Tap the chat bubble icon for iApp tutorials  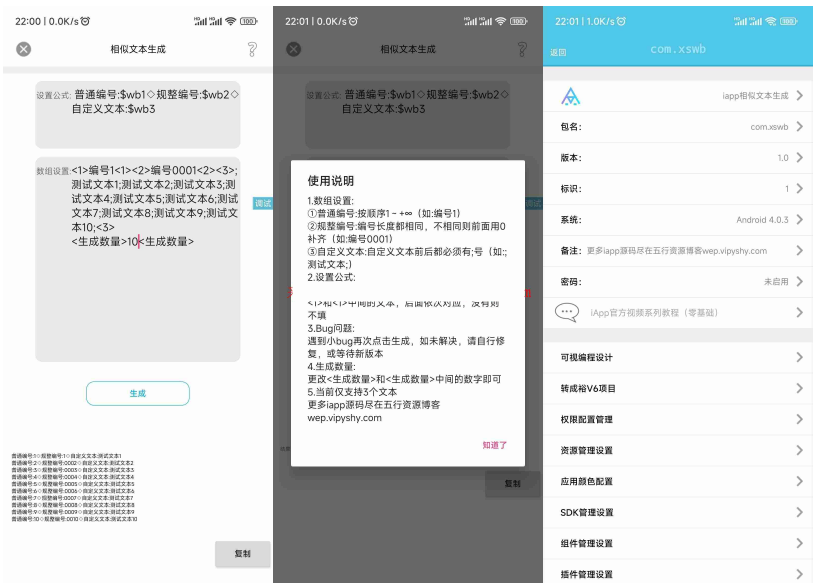pos(567,313)
